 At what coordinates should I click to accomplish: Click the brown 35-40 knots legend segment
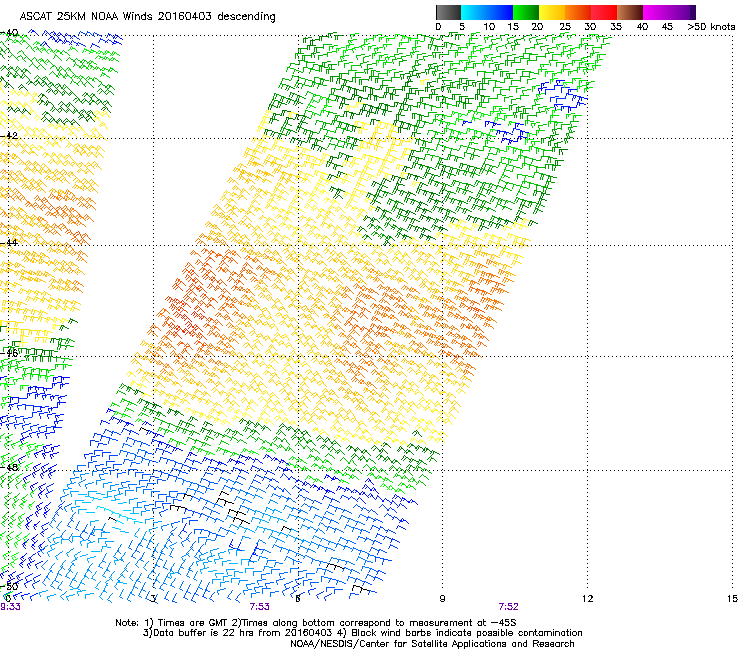[630, 12]
